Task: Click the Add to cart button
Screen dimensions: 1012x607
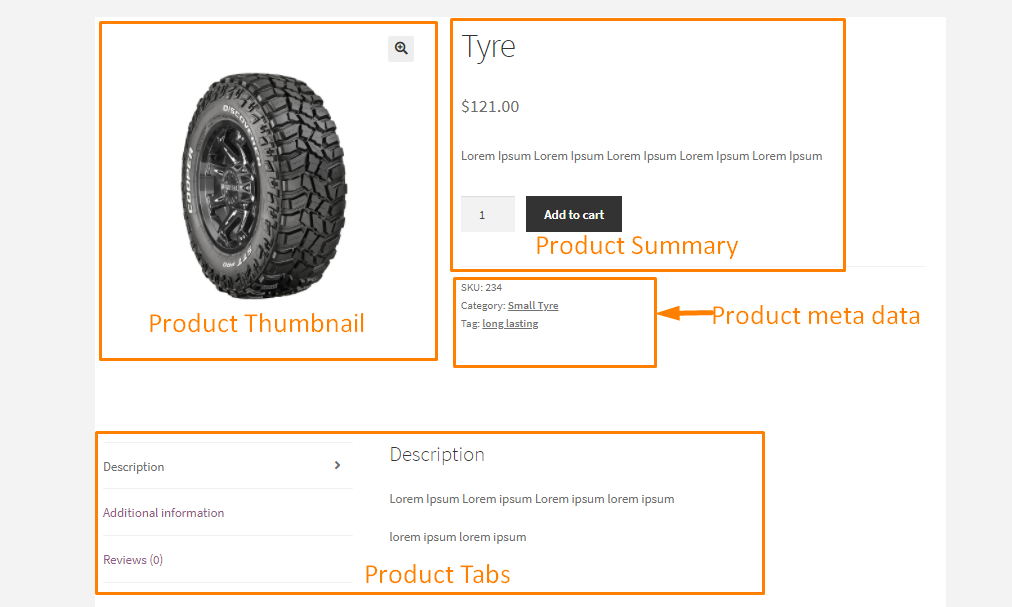Action: point(574,214)
